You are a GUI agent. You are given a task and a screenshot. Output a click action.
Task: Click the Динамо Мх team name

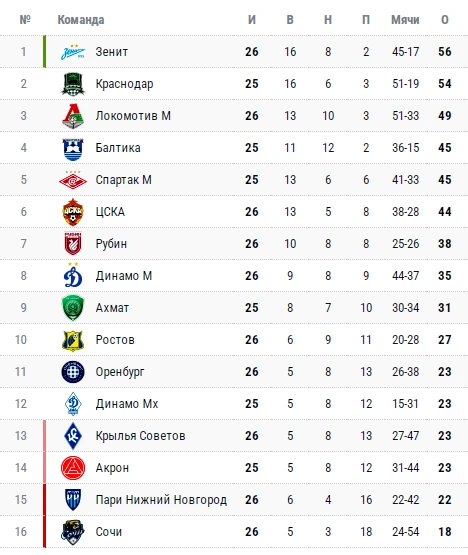tap(127, 404)
